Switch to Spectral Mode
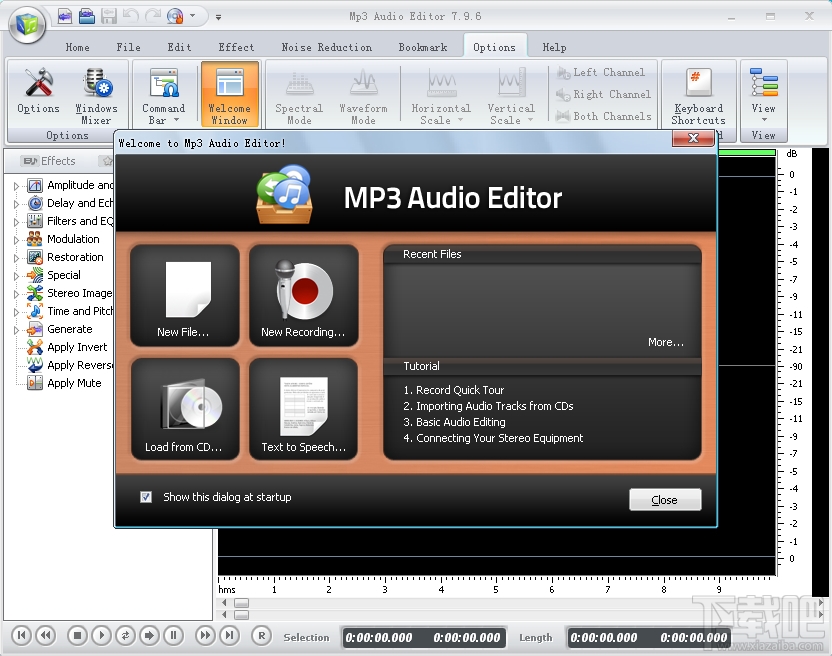Viewport: 832px width, 656px height. (x=298, y=95)
